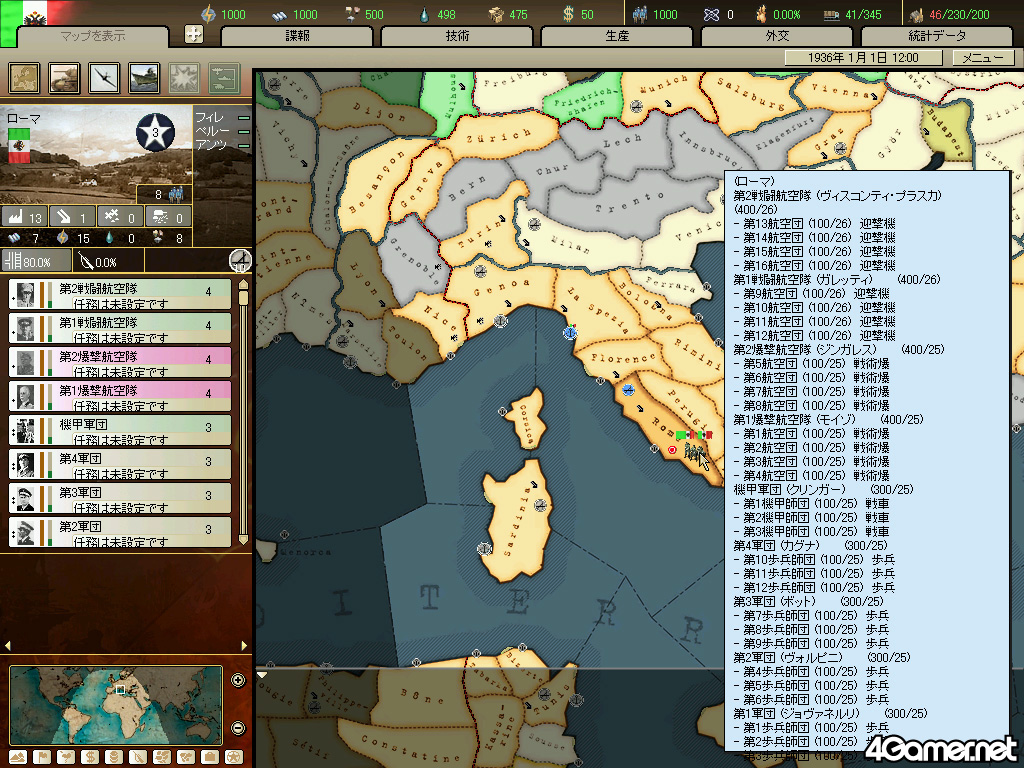
Task: Click the factory industrial capacity icon
Action: [x=16, y=217]
